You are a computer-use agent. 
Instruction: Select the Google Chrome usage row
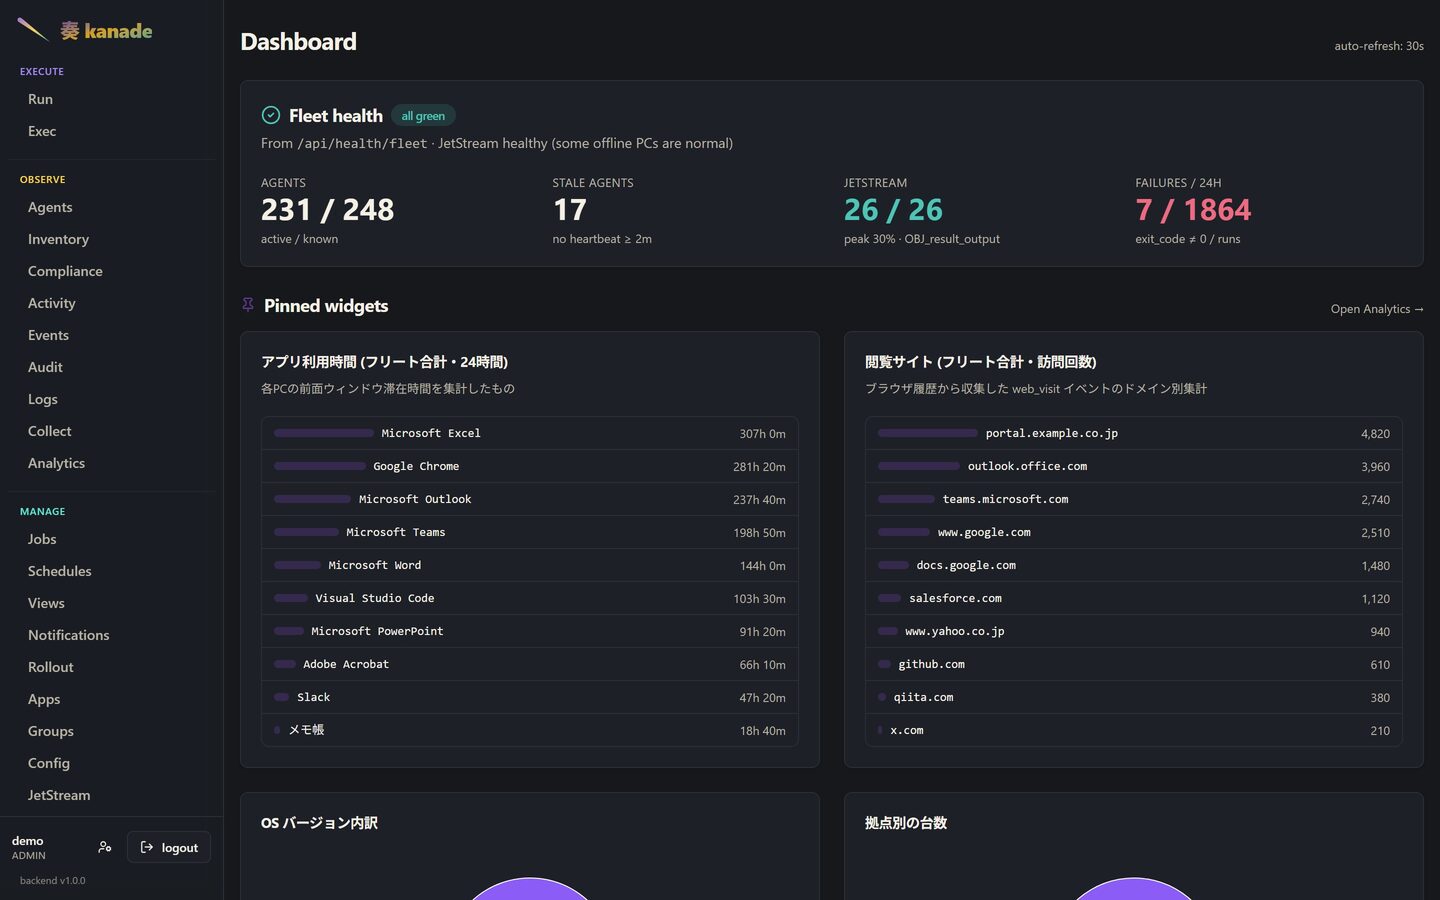tap(530, 466)
